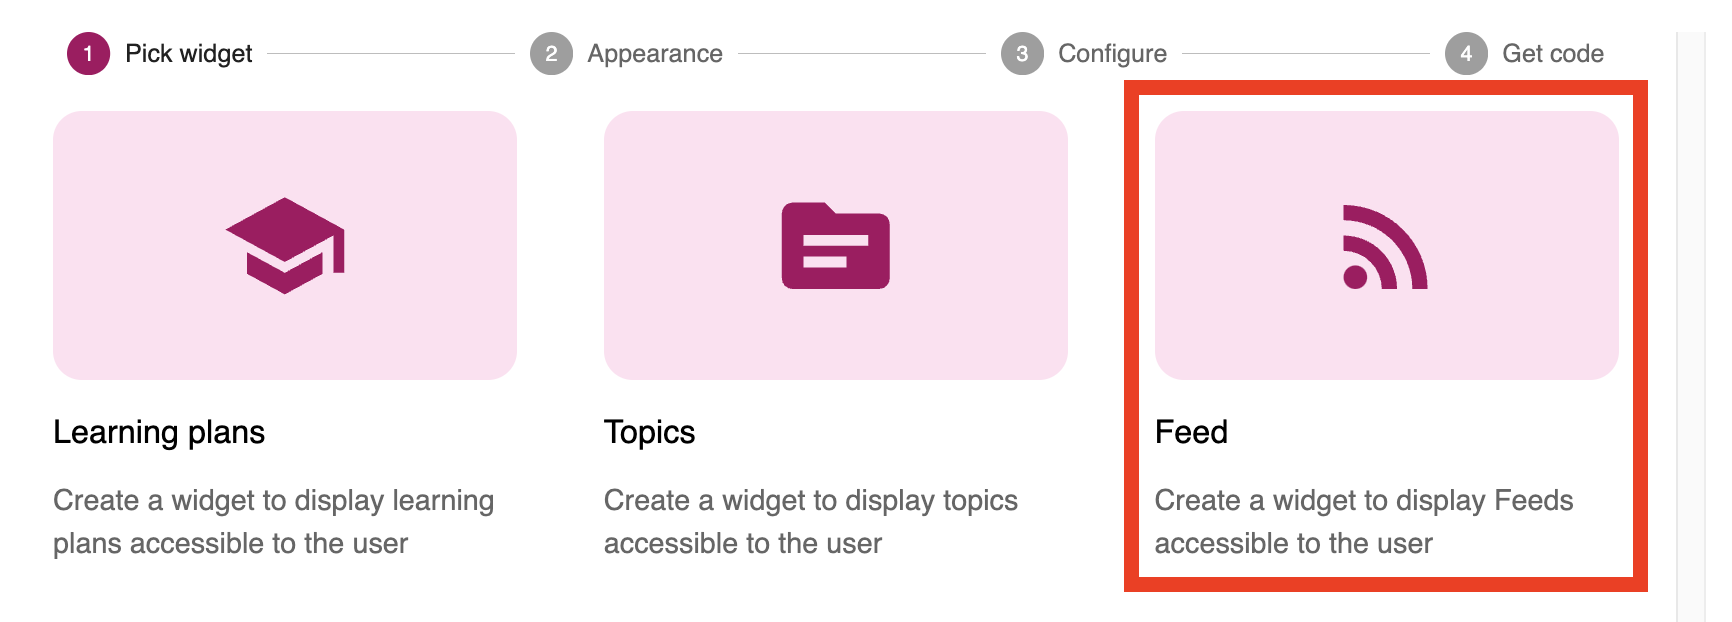Go to the Appearance step label
Image resolution: width=1732 pixels, height=622 pixels.
pyautogui.click(x=655, y=54)
